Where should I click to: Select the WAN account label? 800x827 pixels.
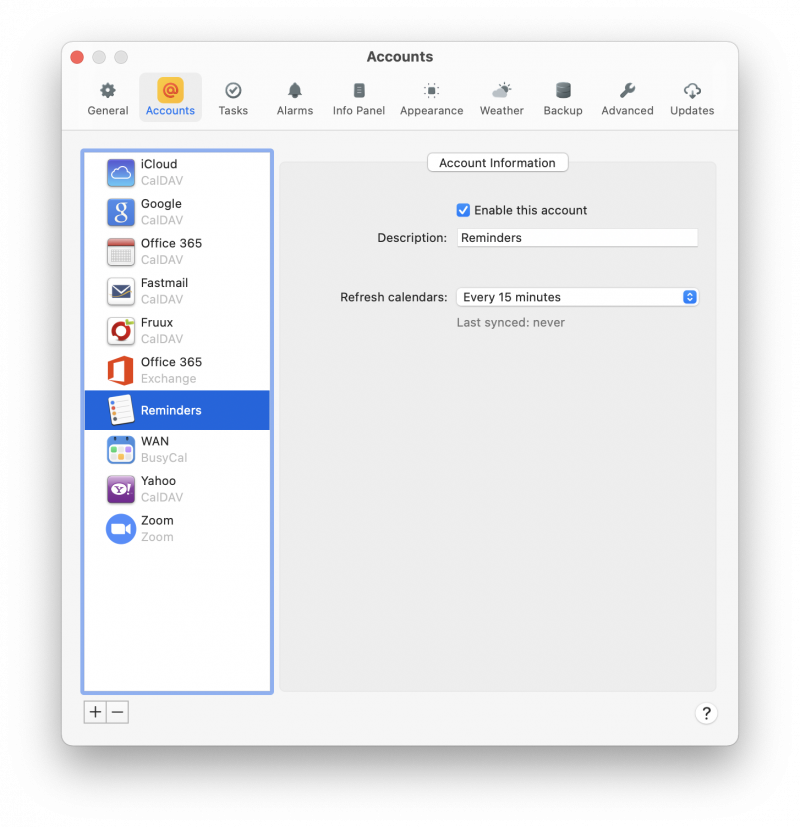click(x=155, y=441)
